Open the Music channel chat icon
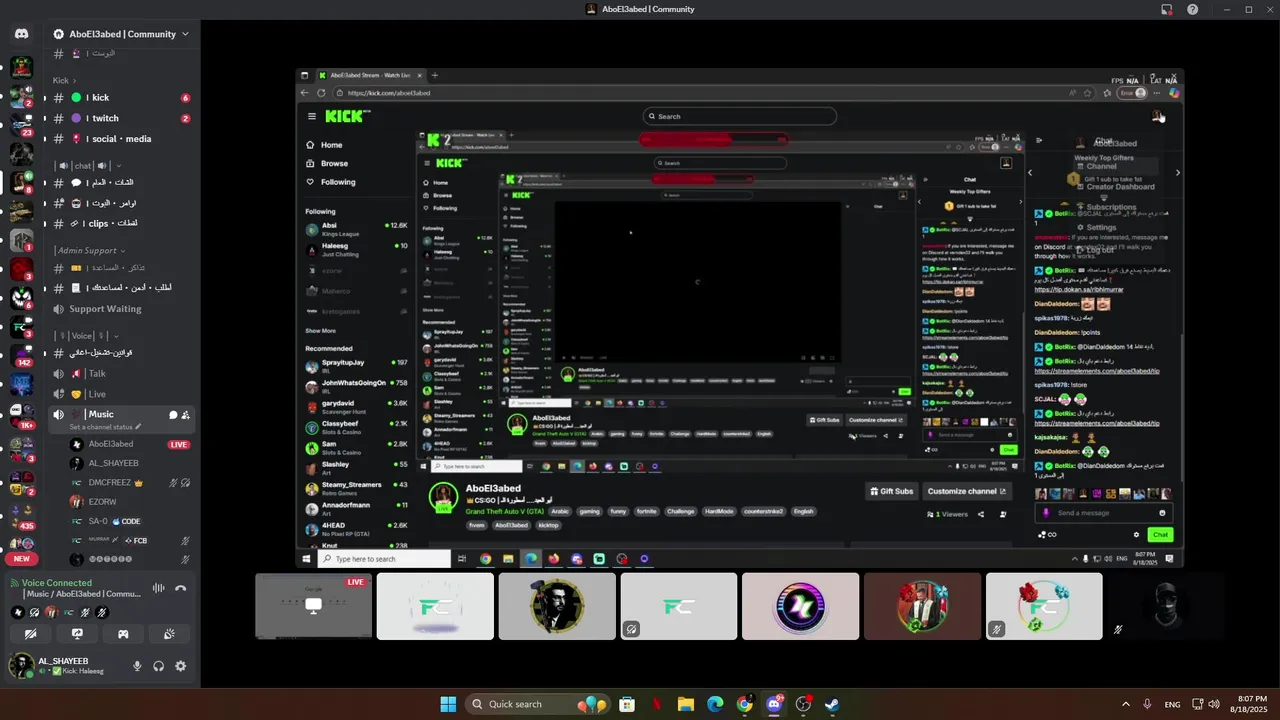 [173, 415]
